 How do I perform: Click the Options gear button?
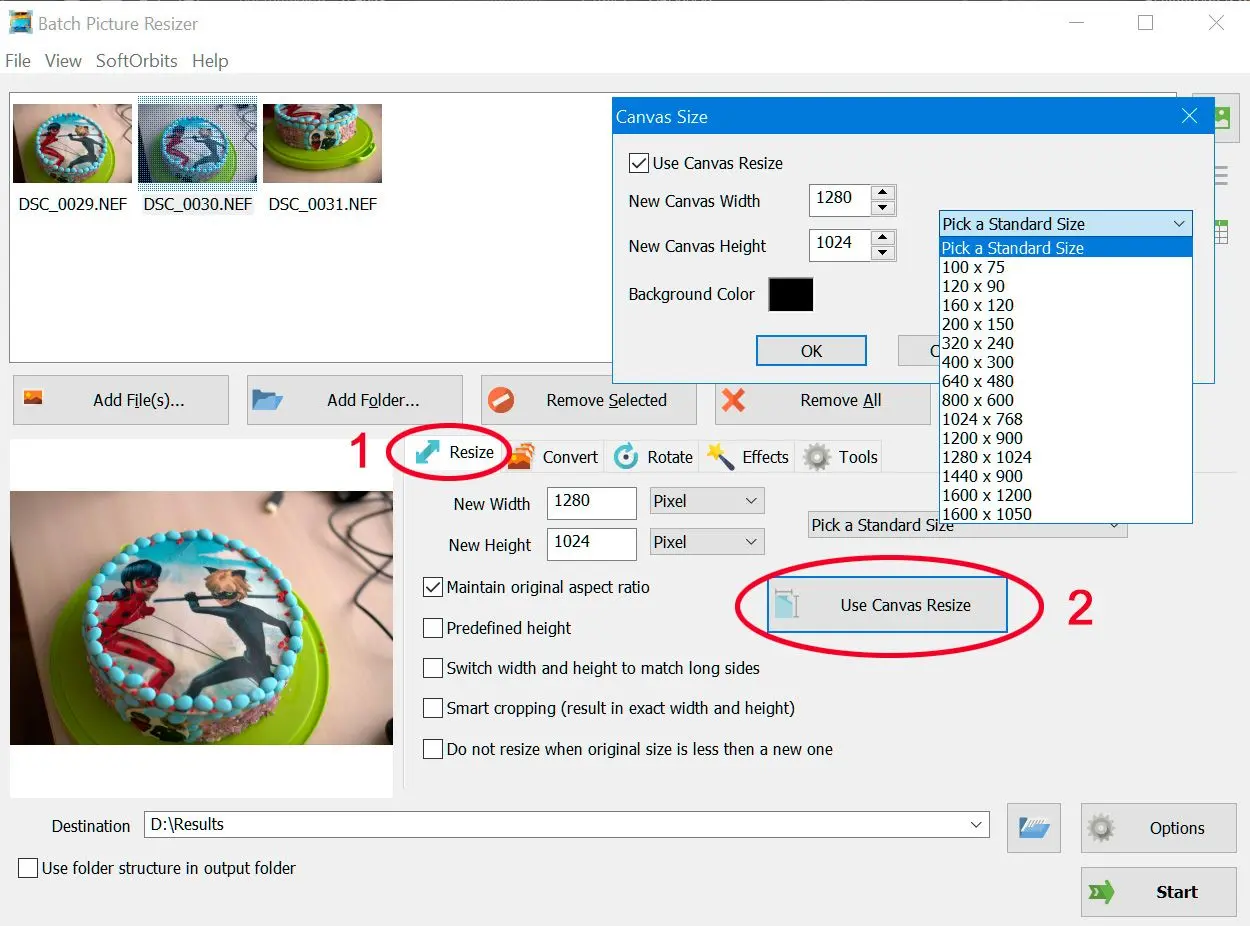tap(1158, 828)
